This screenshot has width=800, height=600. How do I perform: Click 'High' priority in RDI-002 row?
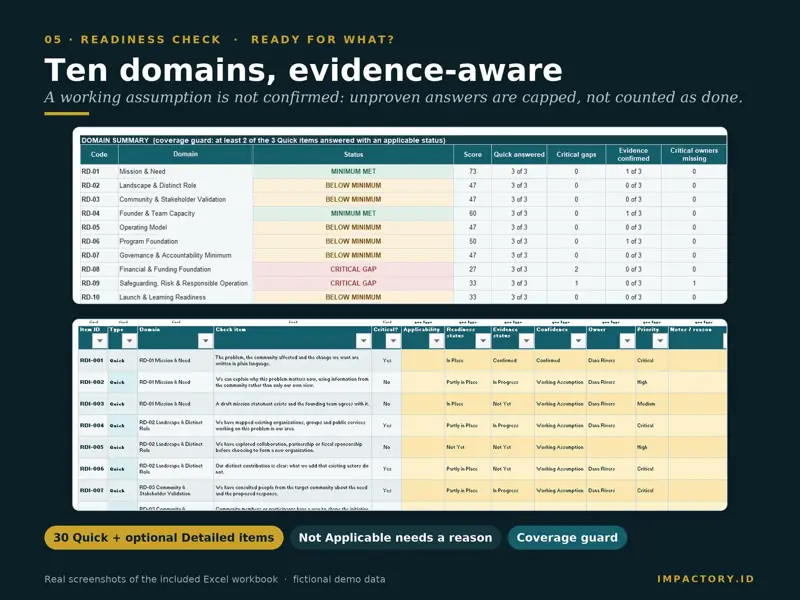tap(652, 382)
